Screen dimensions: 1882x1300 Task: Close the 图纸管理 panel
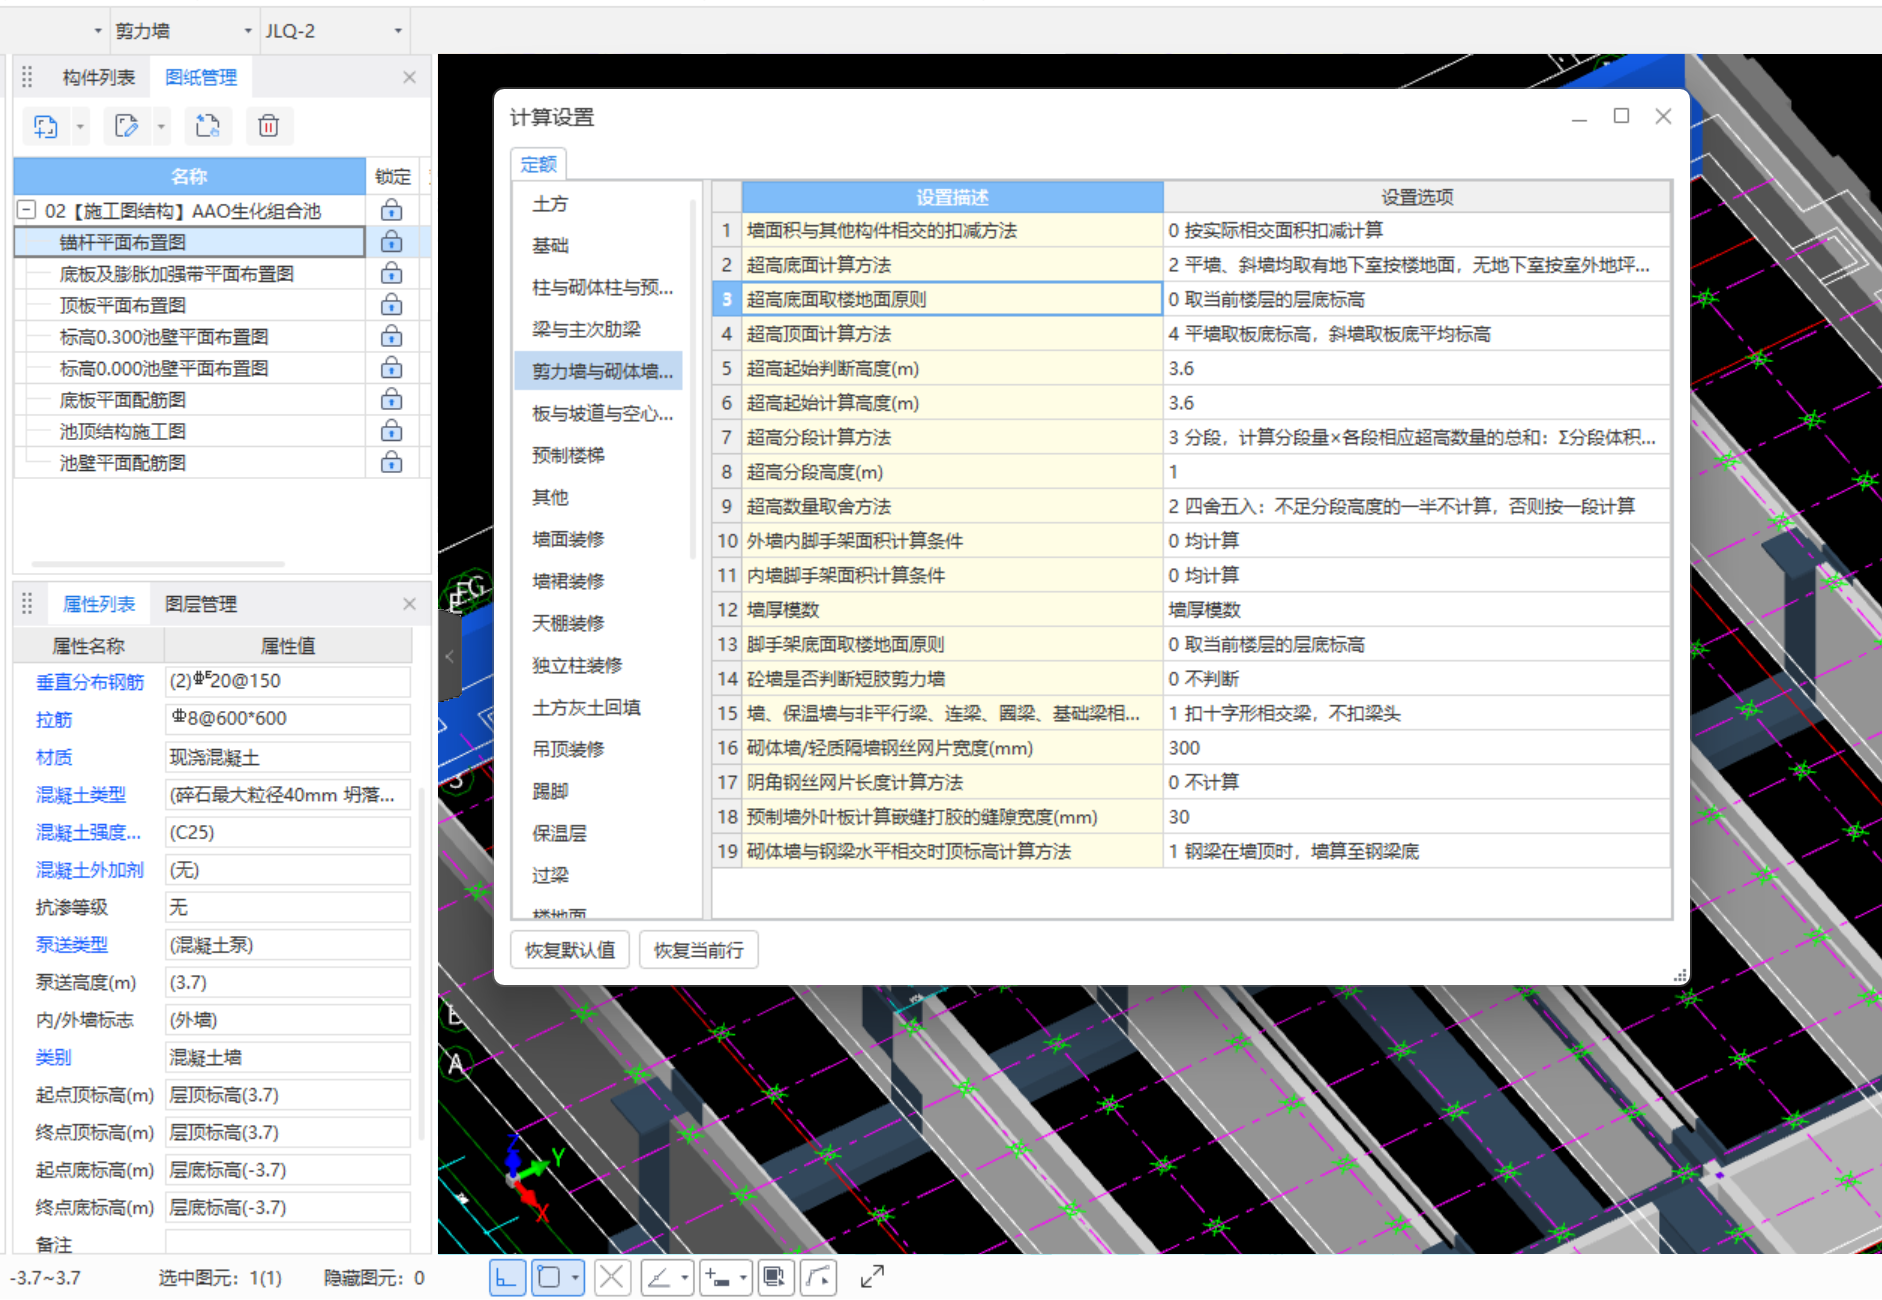click(x=409, y=77)
